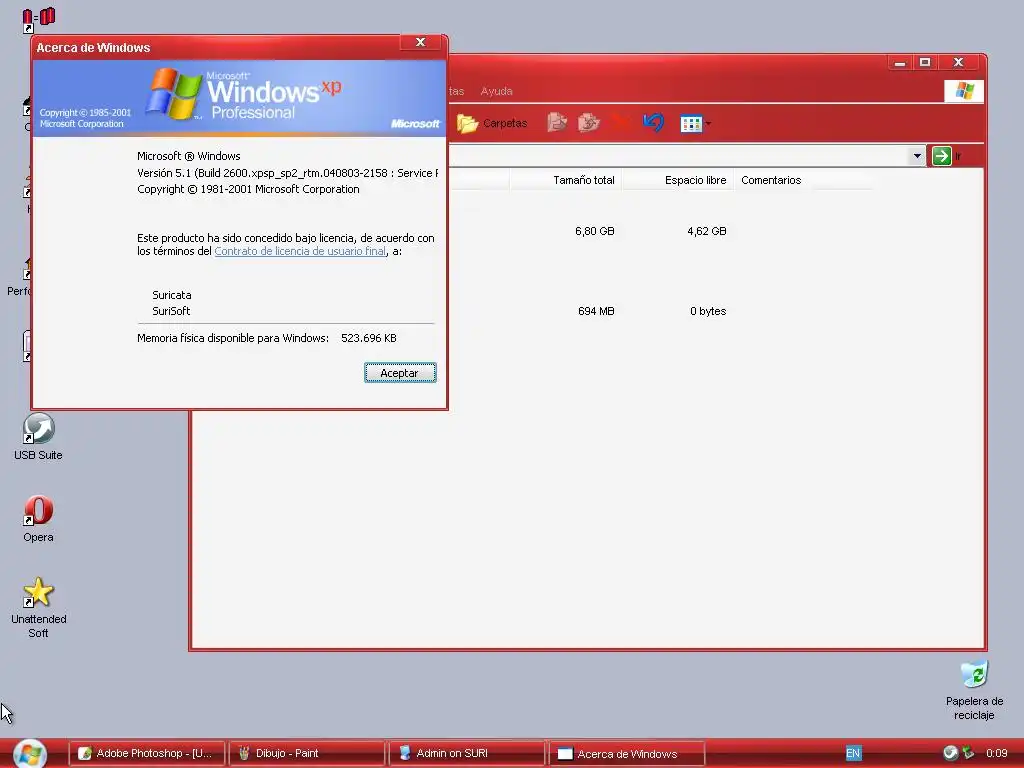Sort by the Comentarios column header
Image resolution: width=1024 pixels, height=768 pixels.
(803, 180)
